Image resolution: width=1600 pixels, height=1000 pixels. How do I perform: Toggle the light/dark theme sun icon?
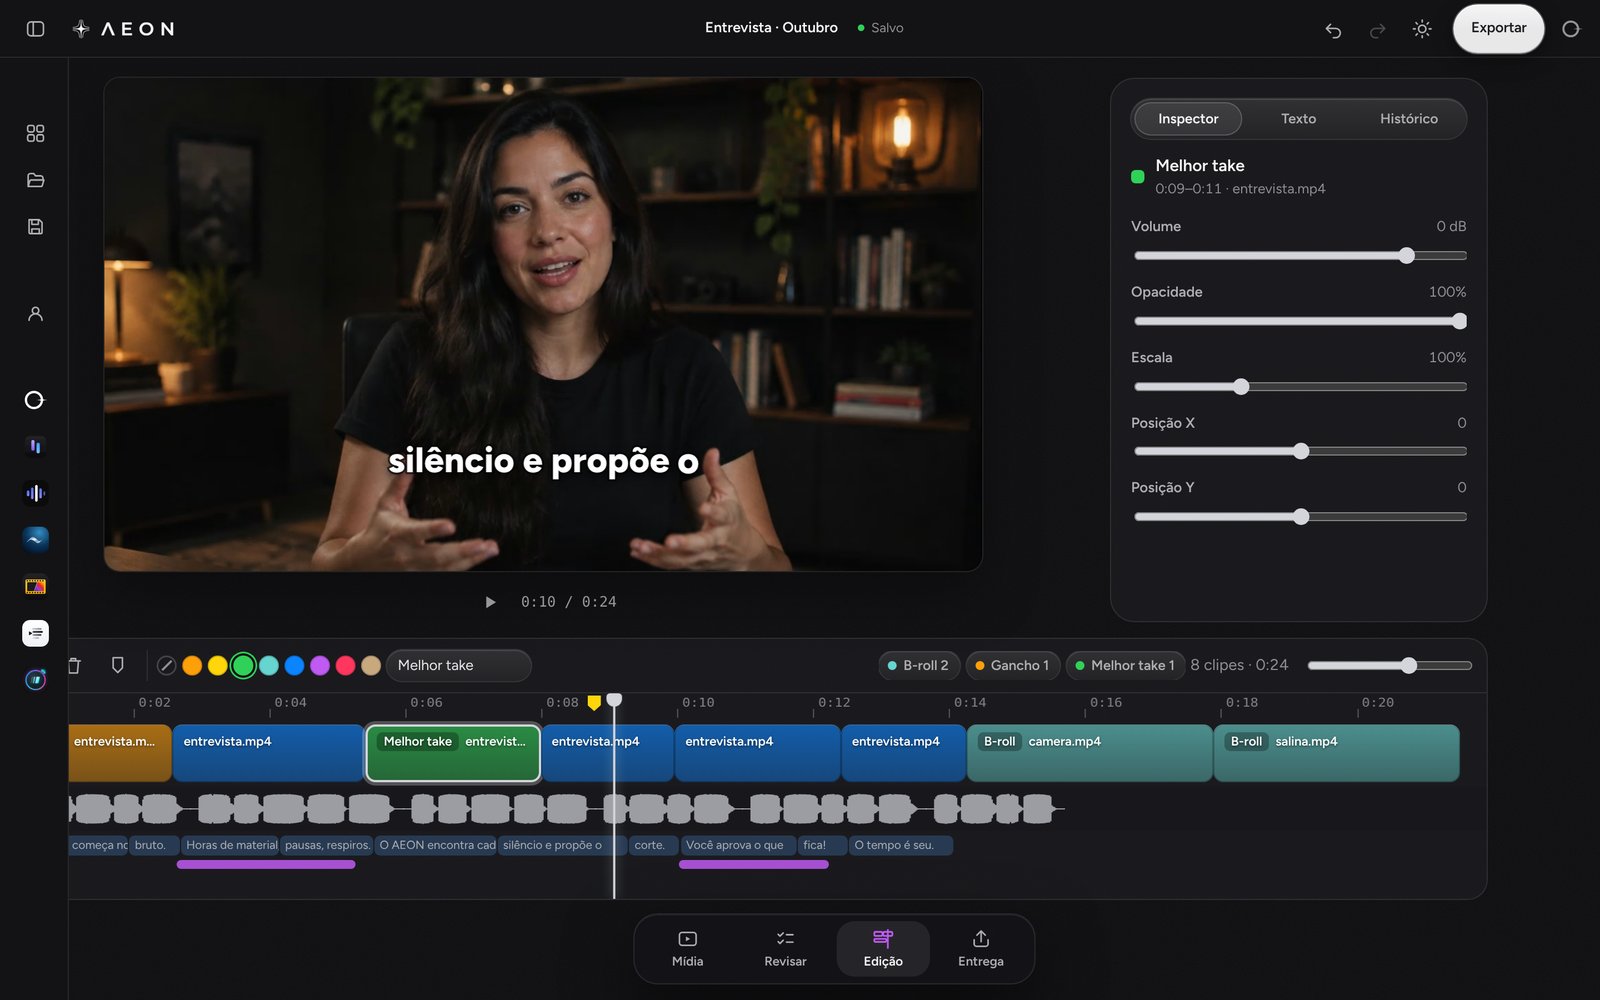click(x=1422, y=29)
